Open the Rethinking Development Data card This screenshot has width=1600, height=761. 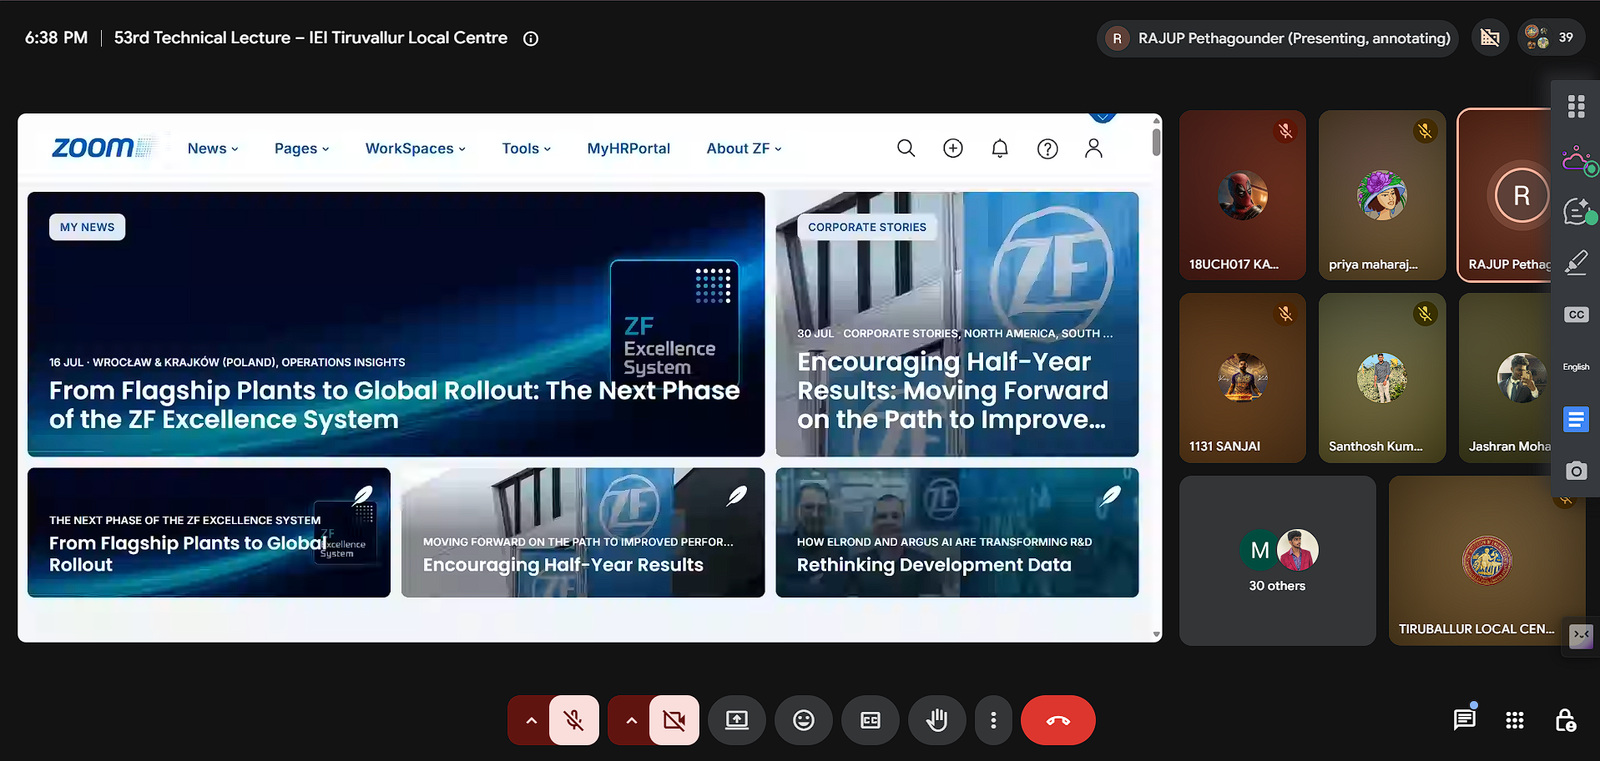pyautogui.click(x=957, y=532)
